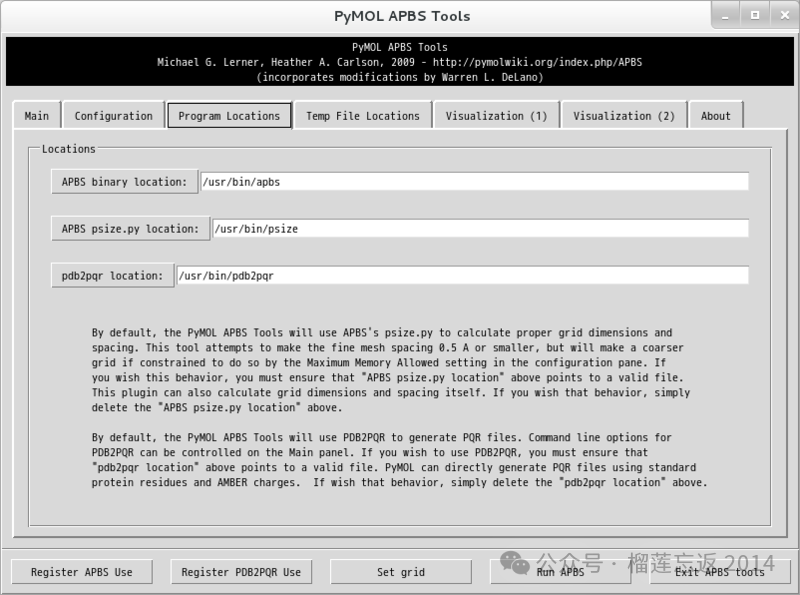
Task: Click the paragraph starting 'By default, the PyMOL APBS Tools will use APBS's psize.py'
Action: click(x=390, y=370)
